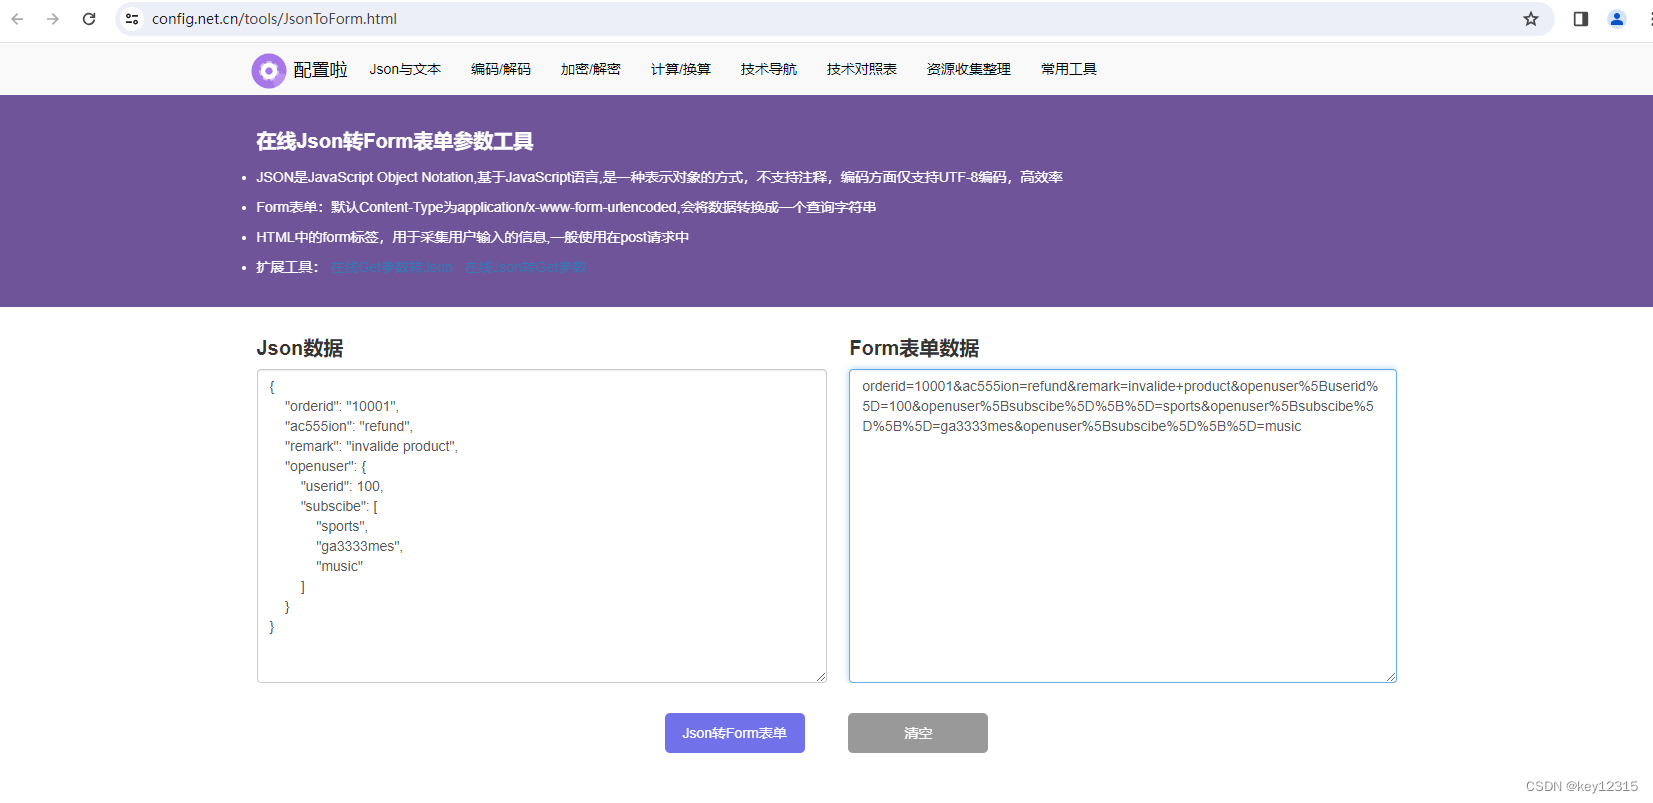Click the Form表单数据 heading
Viewport: 1653px width, 803px height.
point(914,348)
